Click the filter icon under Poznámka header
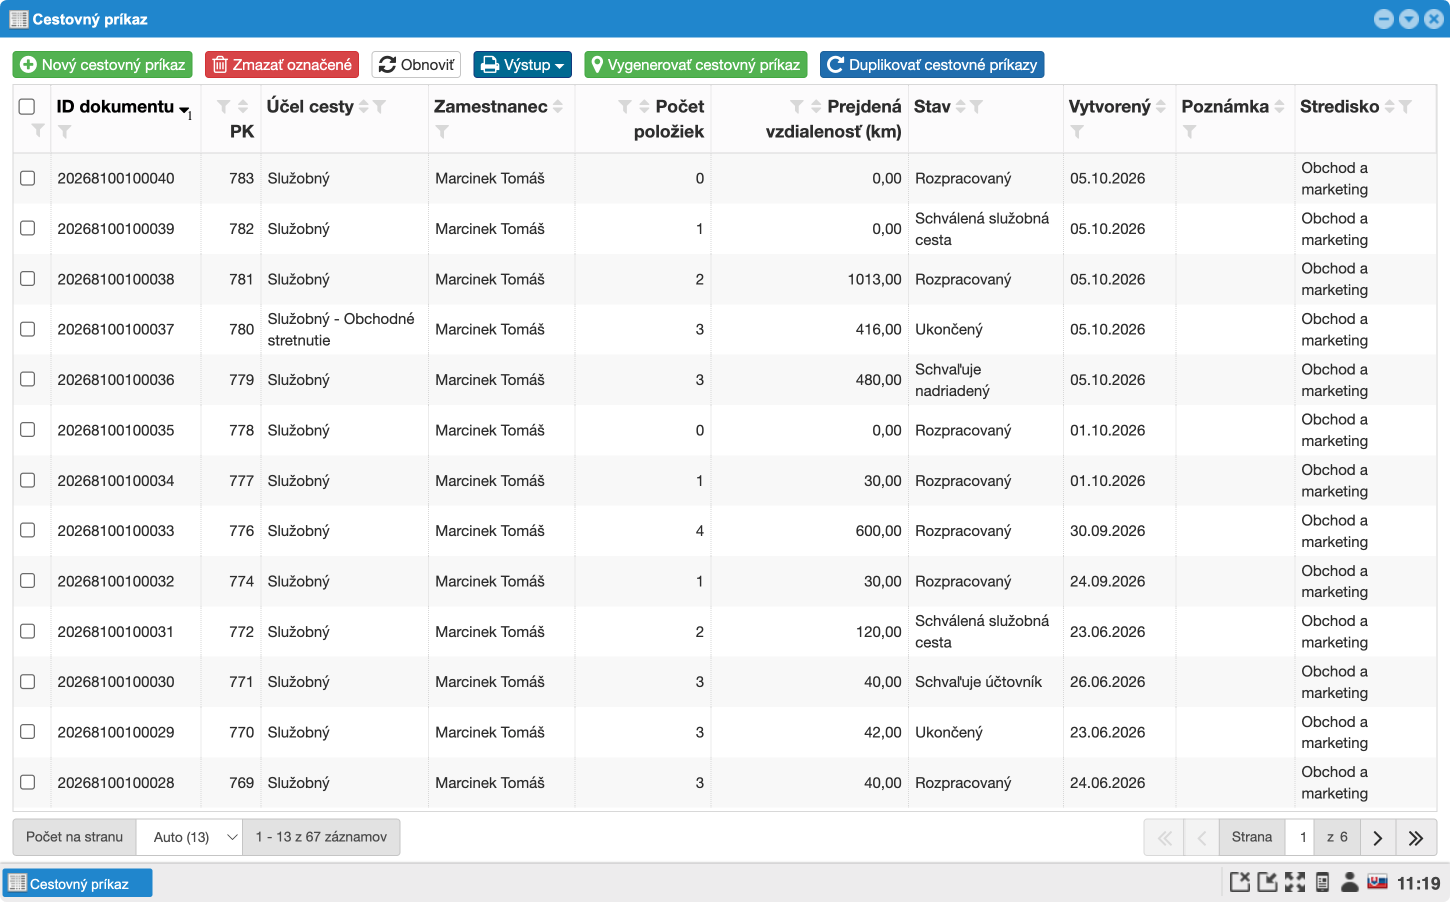 pos(1189,131)
